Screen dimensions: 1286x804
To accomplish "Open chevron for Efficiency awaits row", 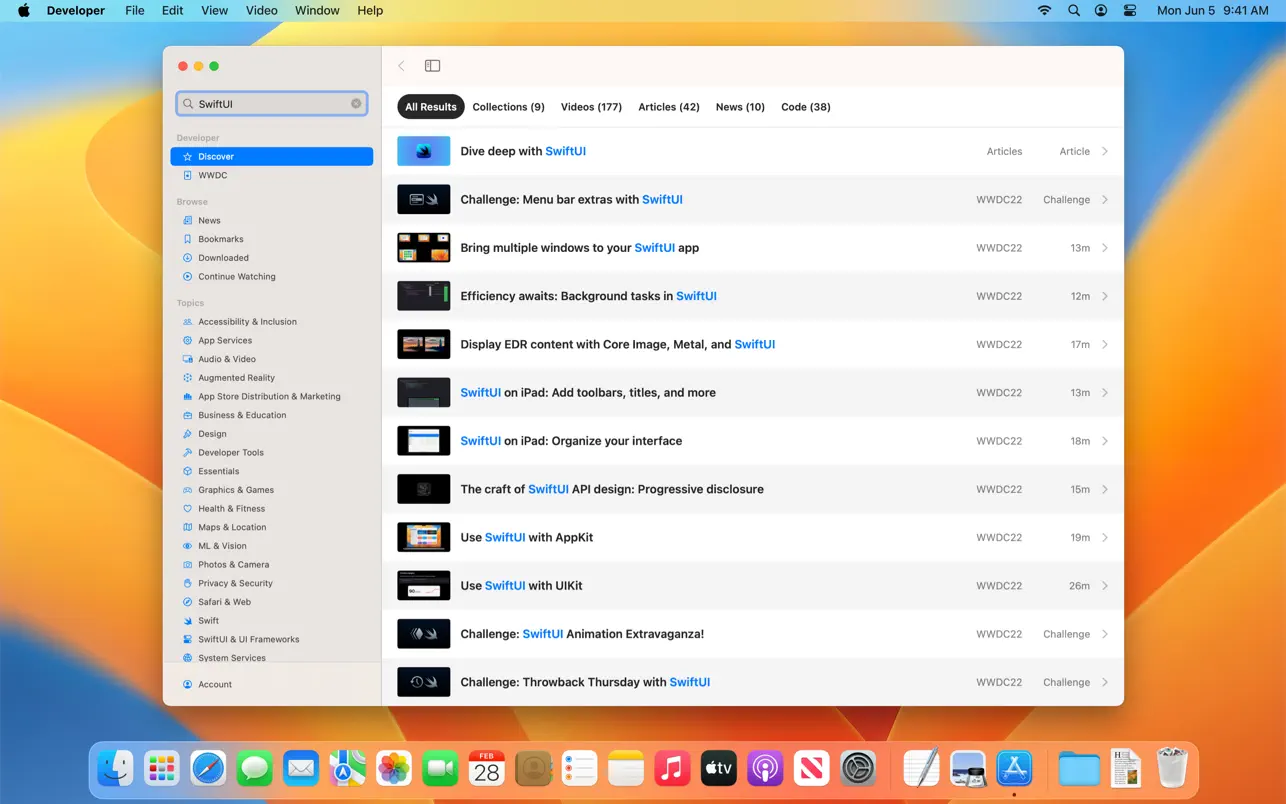I will [1105, 296].
